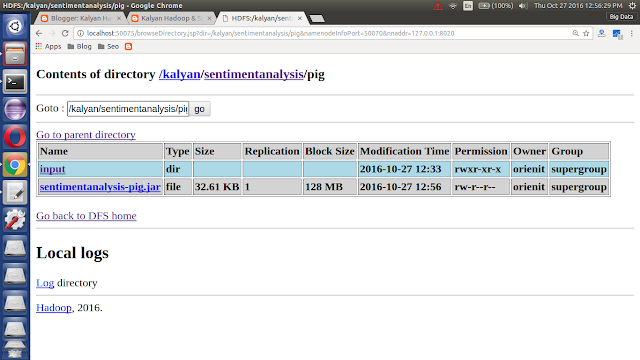Open the zoom indicator in address bar
Screen dimensions: 640x360
pyautogui.click(x=576, y=33)
